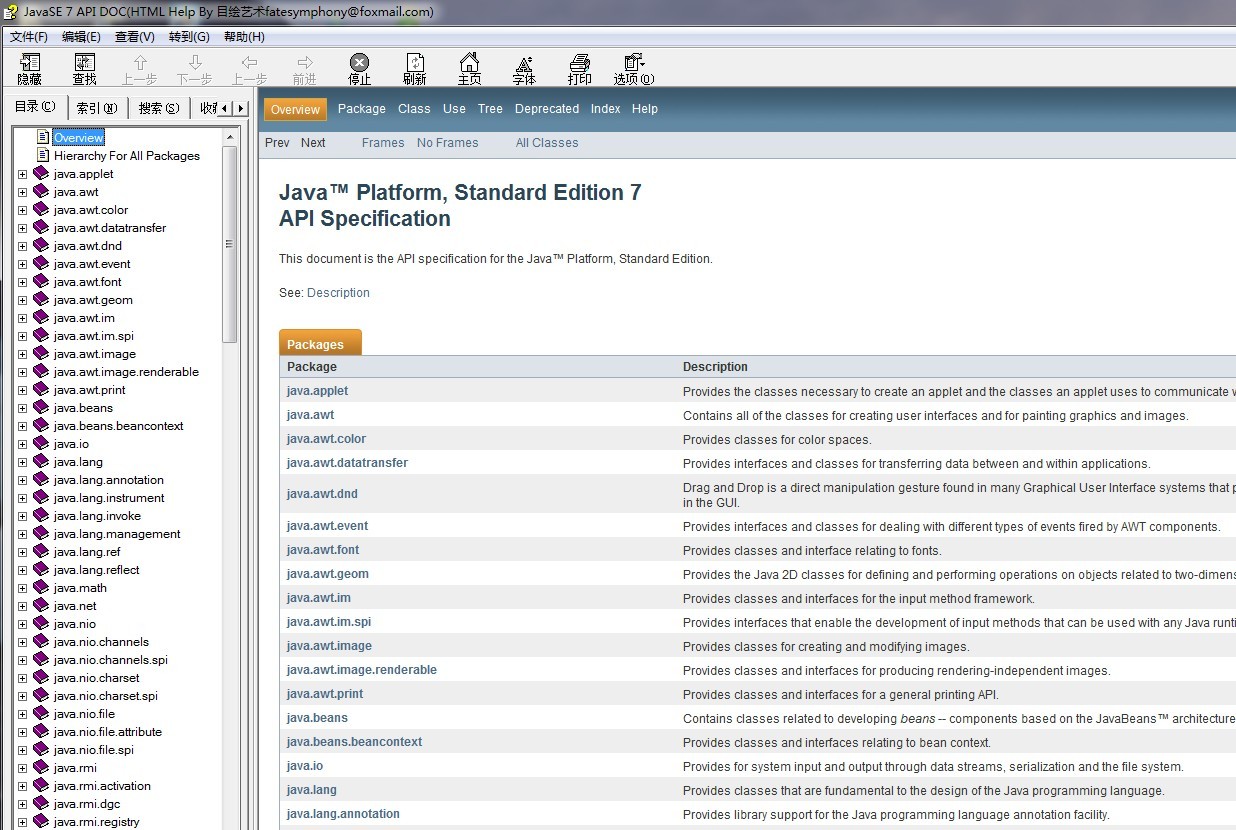Open the 查看(V) menu
Screen dimensions: 1236x830
pos(135,37)
